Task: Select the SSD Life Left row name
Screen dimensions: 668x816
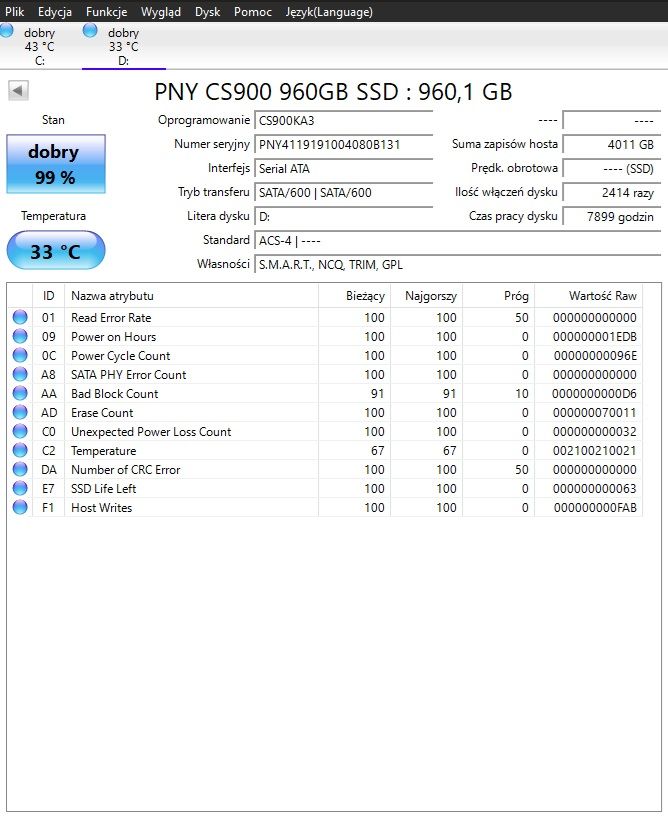Action: 104,489
